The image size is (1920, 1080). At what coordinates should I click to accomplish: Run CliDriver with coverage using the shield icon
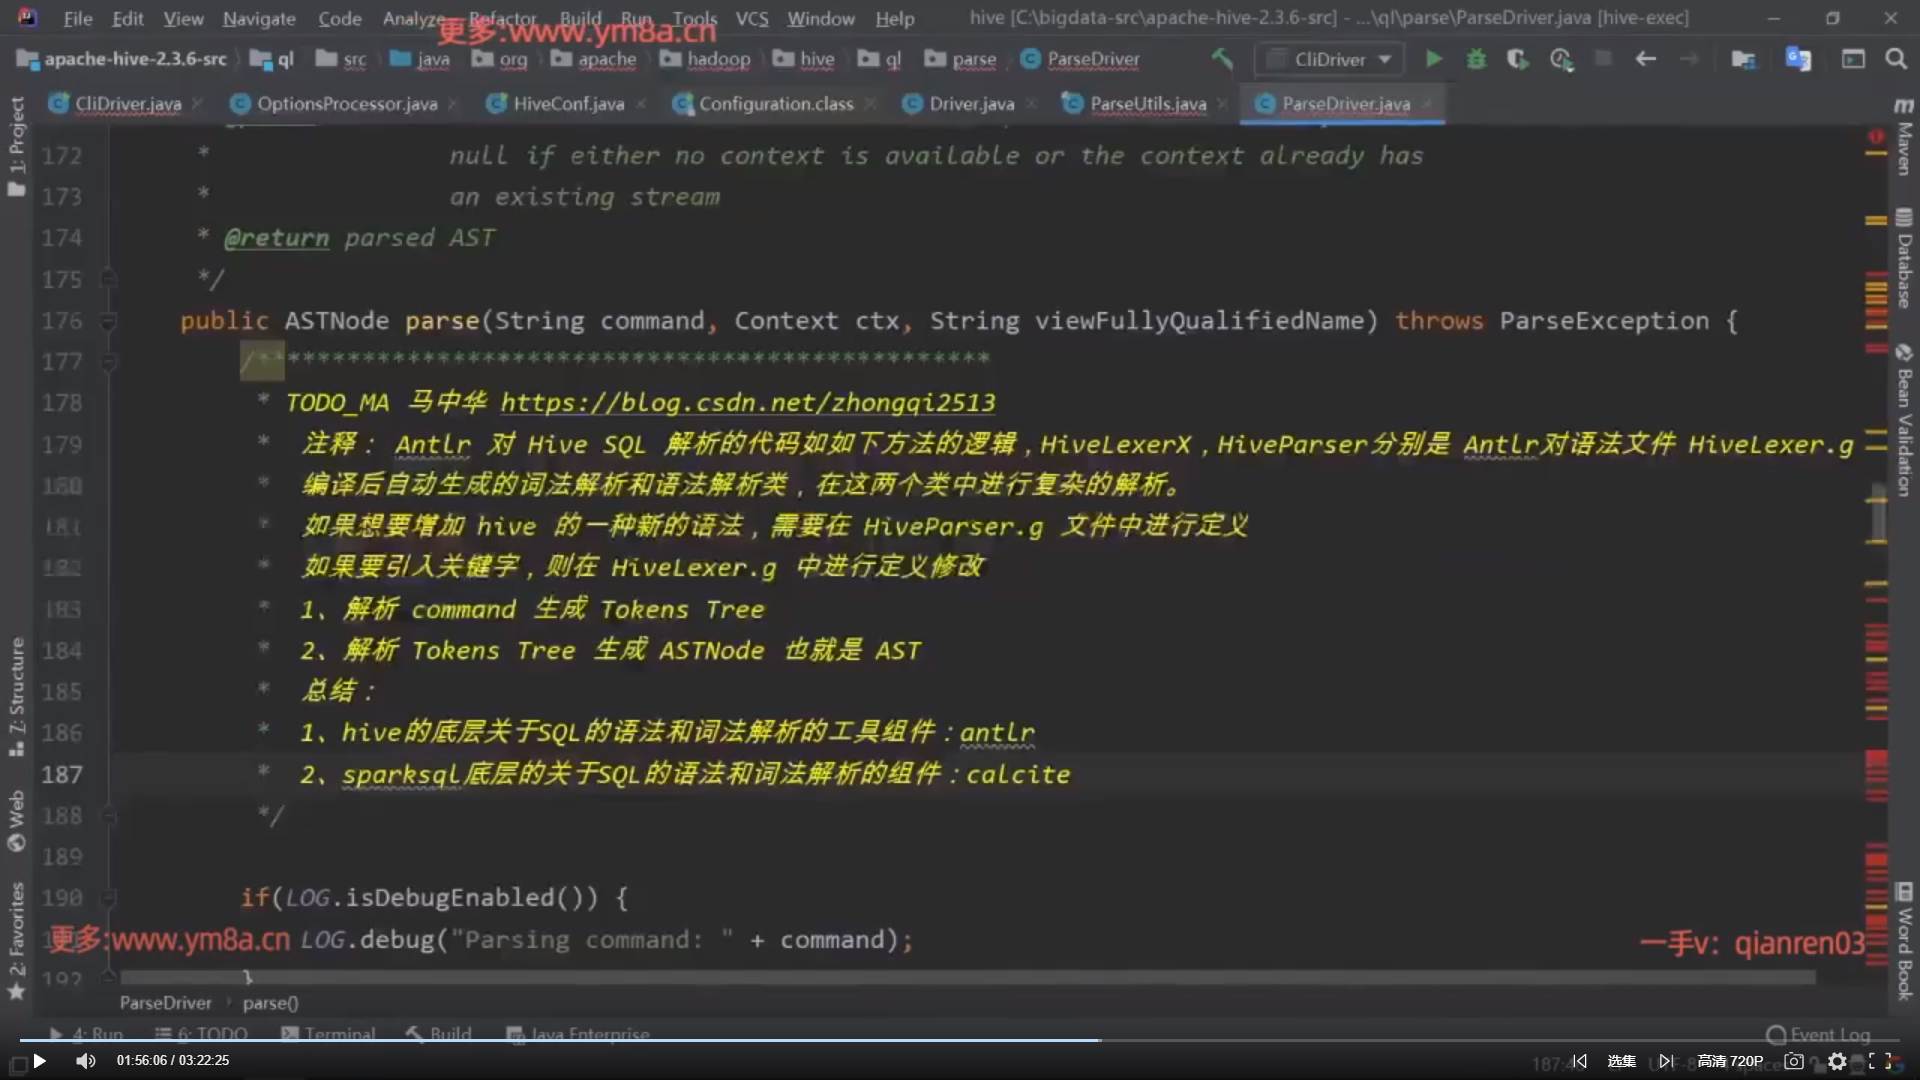coord(1517,59)
